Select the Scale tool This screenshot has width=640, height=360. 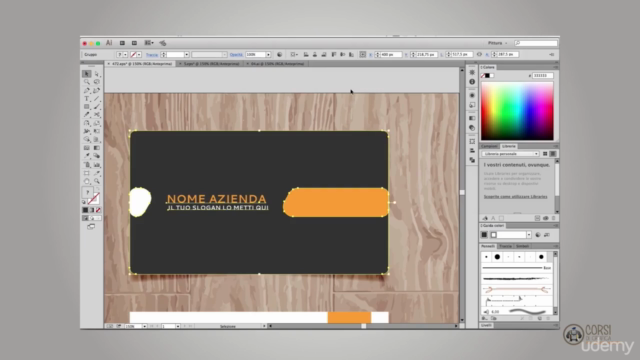click(x=97, y=123)
